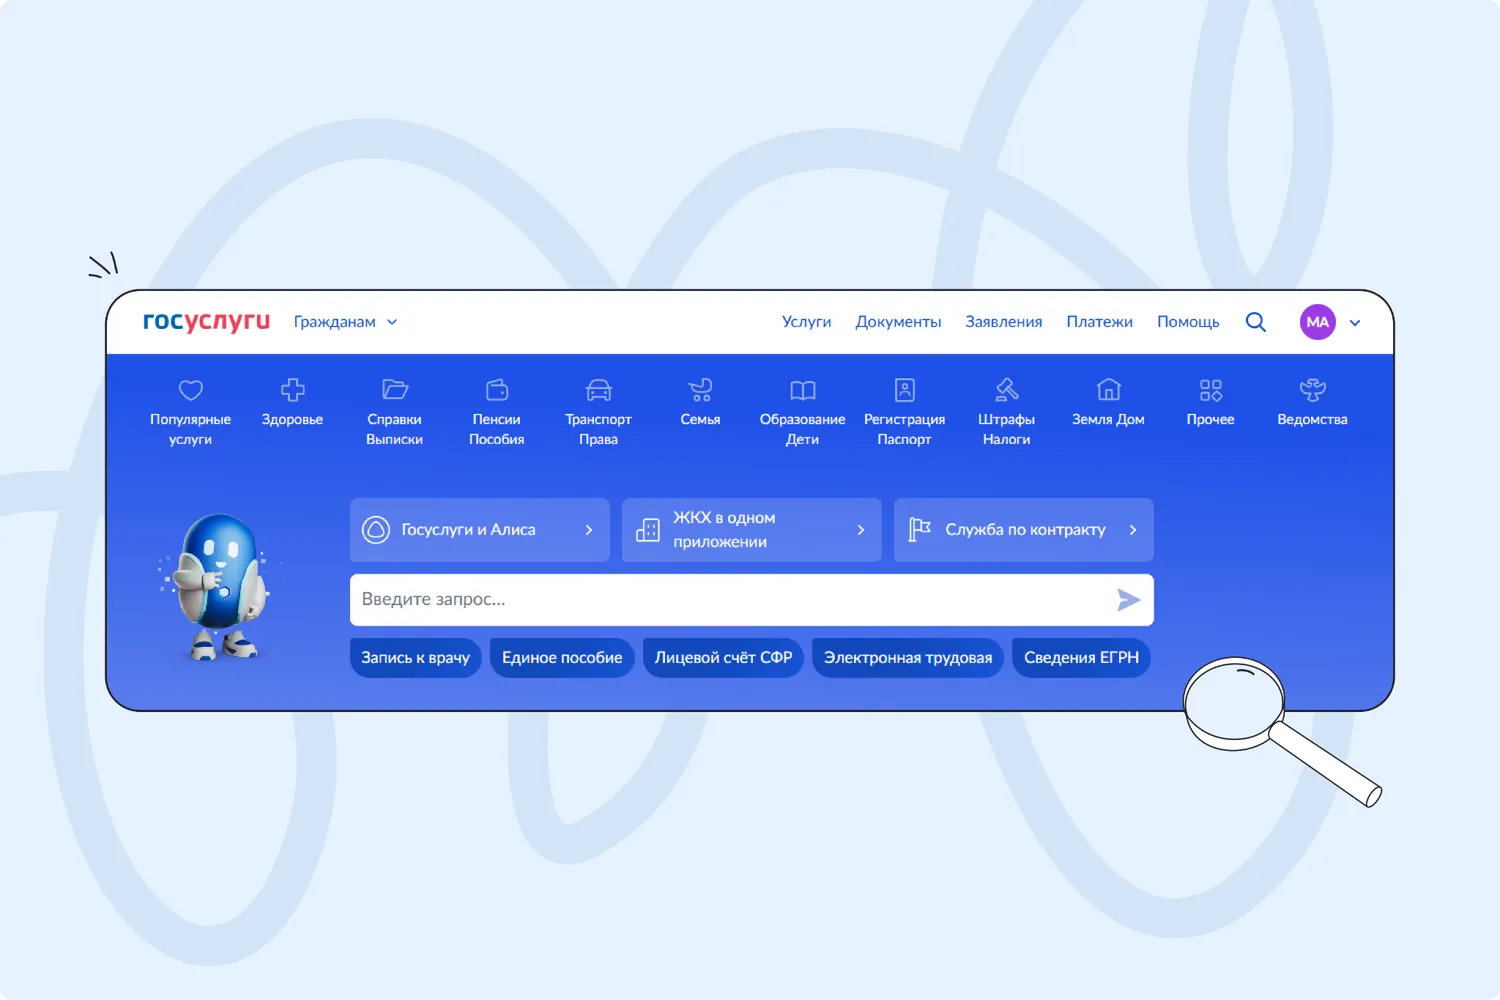
Task: Open Транспорт Права car icon
Action: click(599, 389)
